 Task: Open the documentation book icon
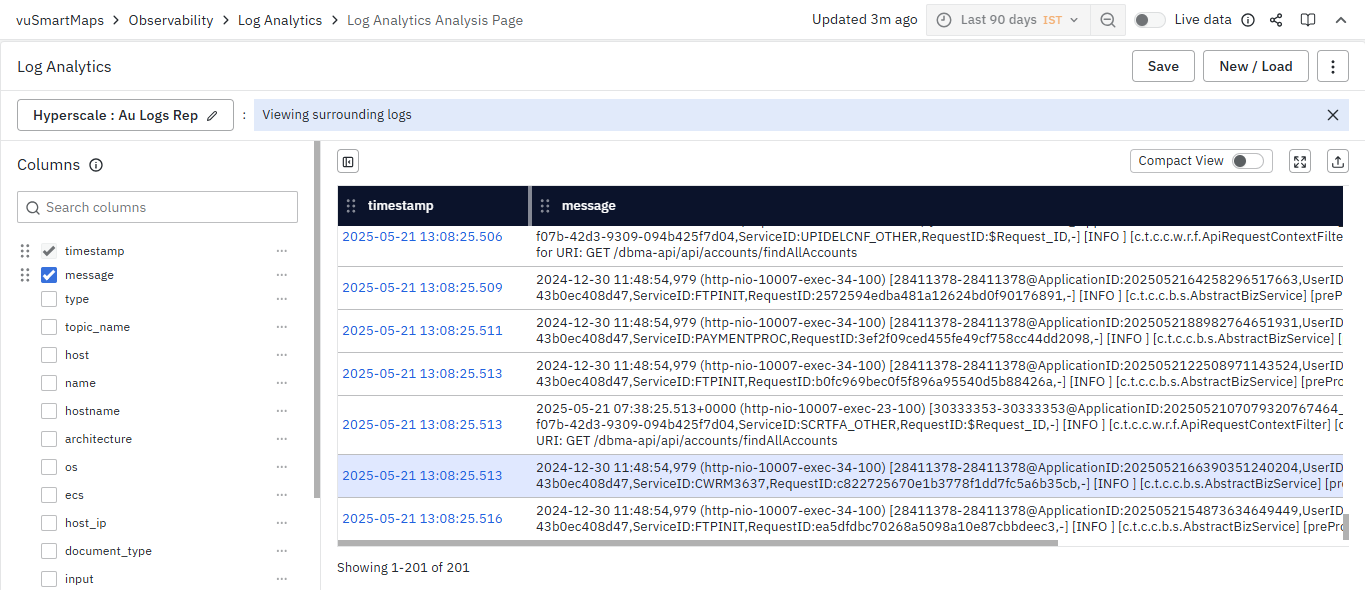tap(1307, 20)
